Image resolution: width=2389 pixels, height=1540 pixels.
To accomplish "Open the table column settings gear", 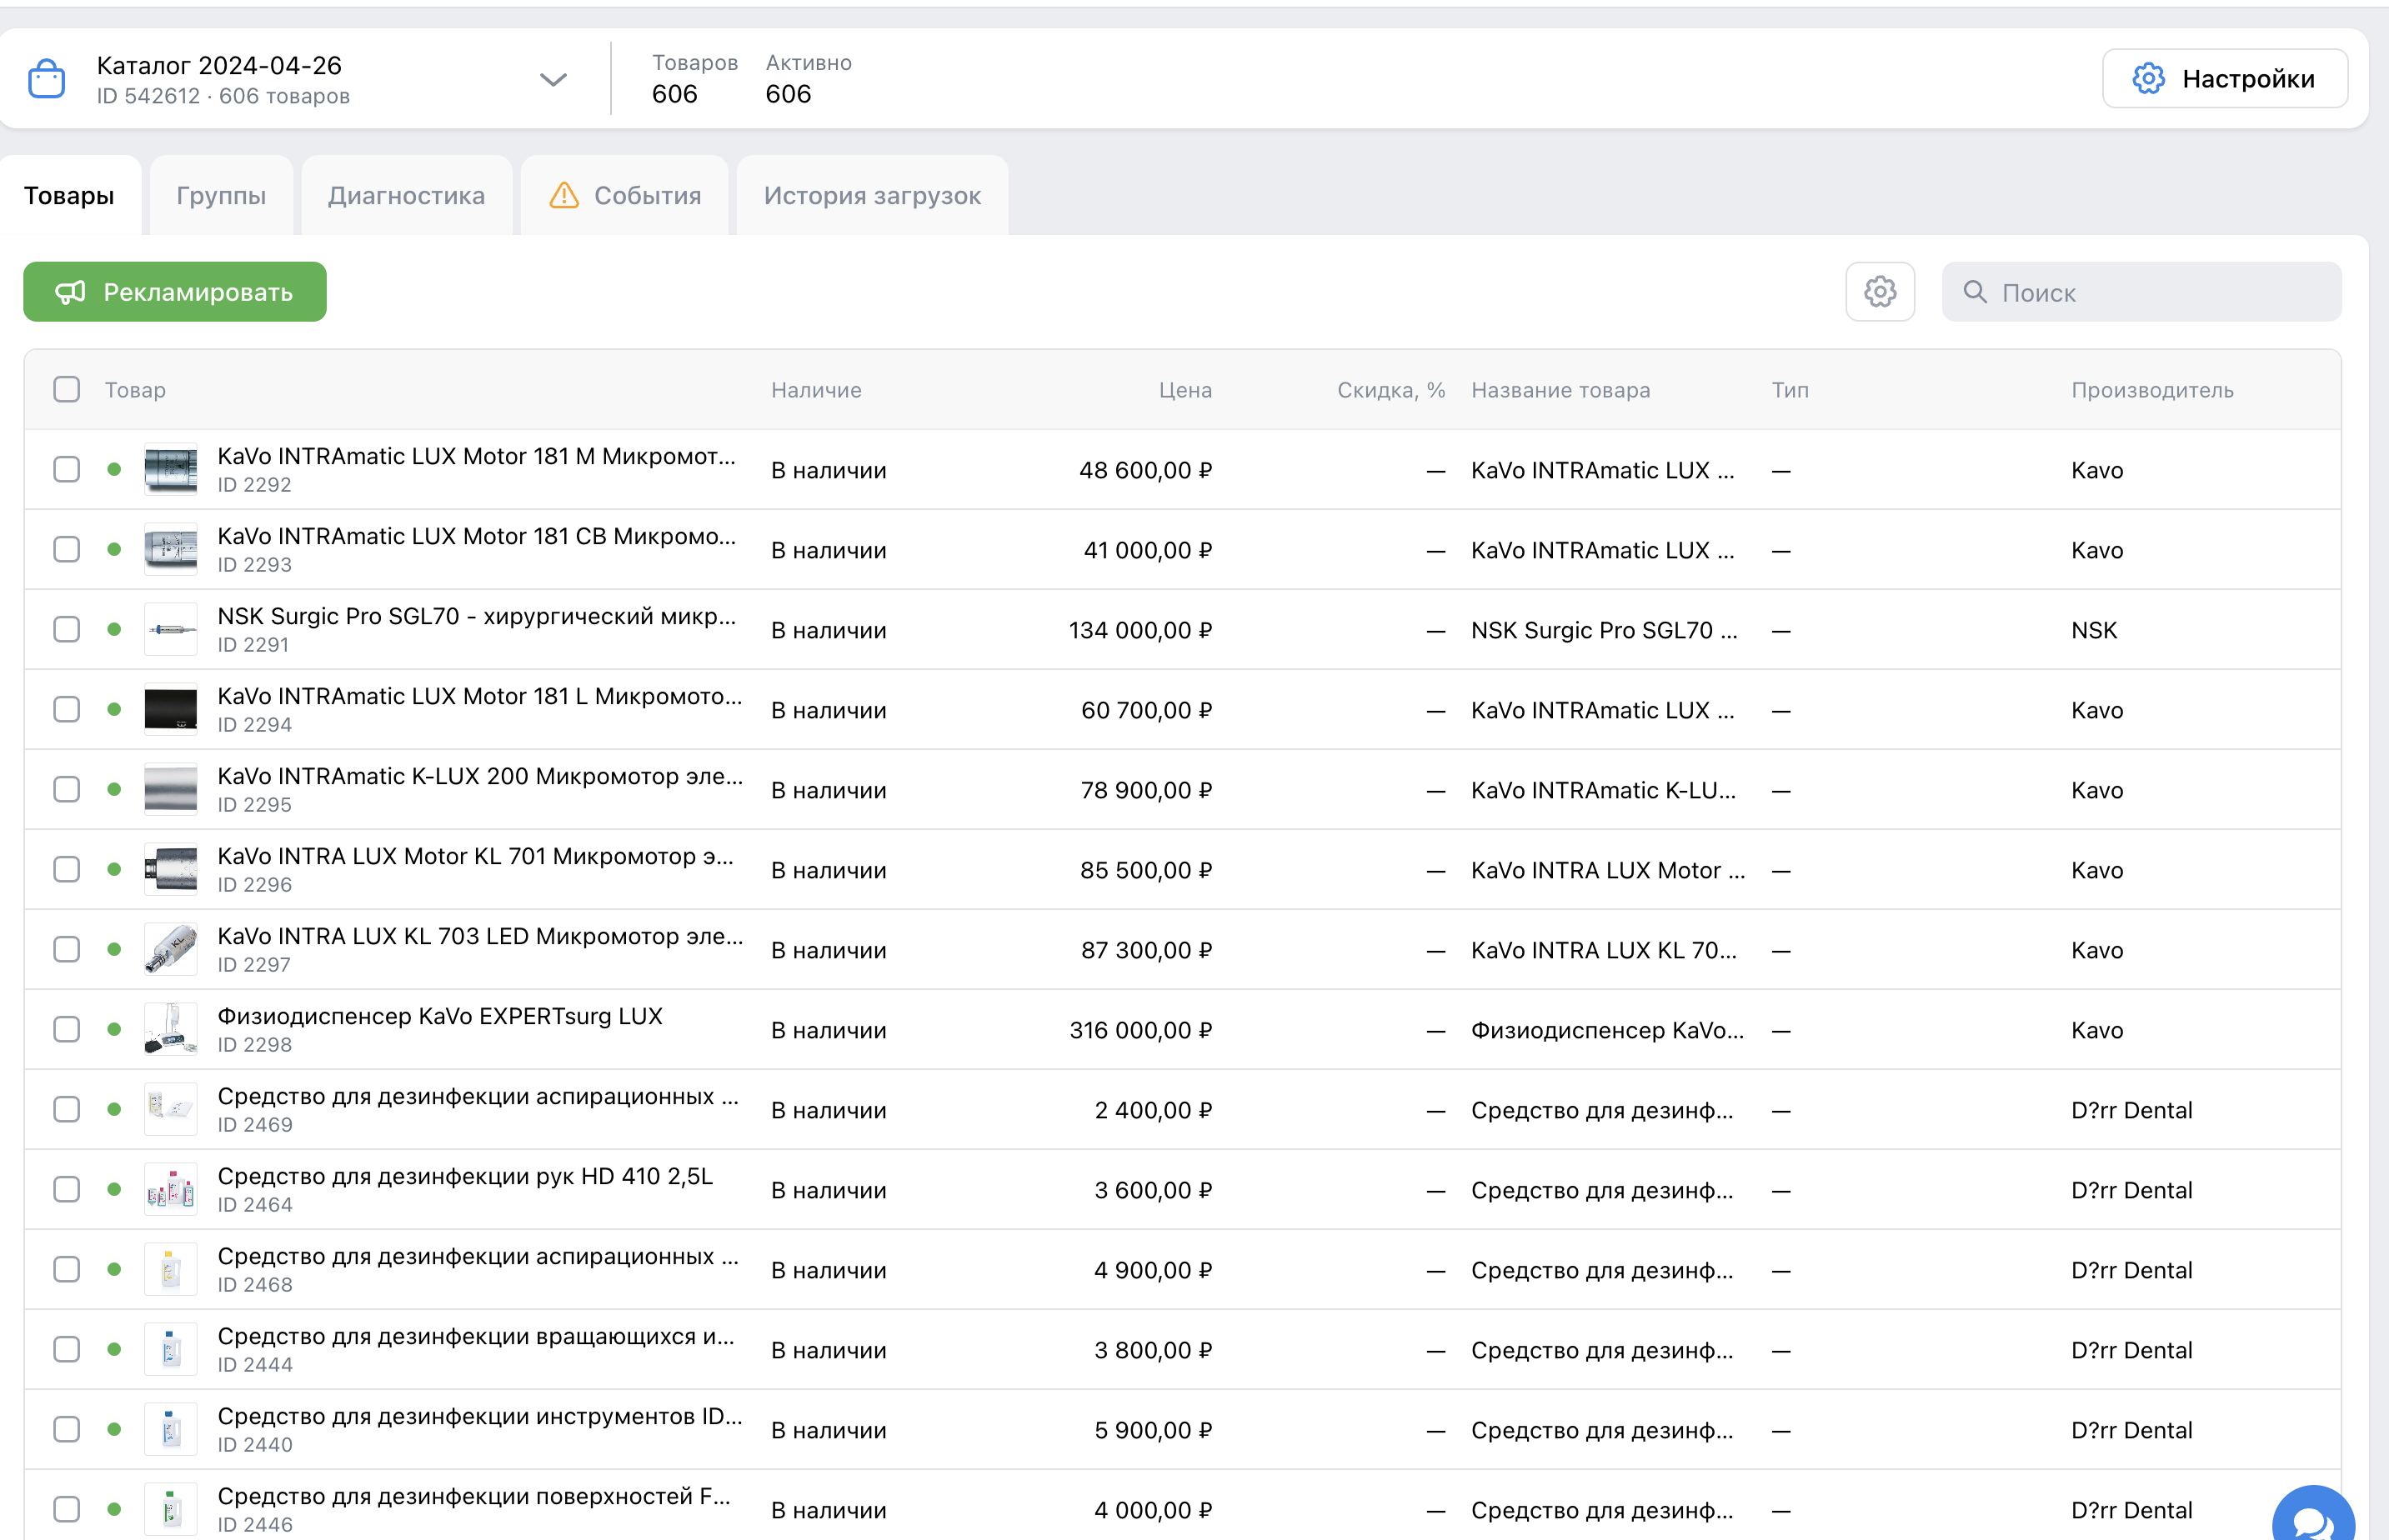I will point(1880,292).
